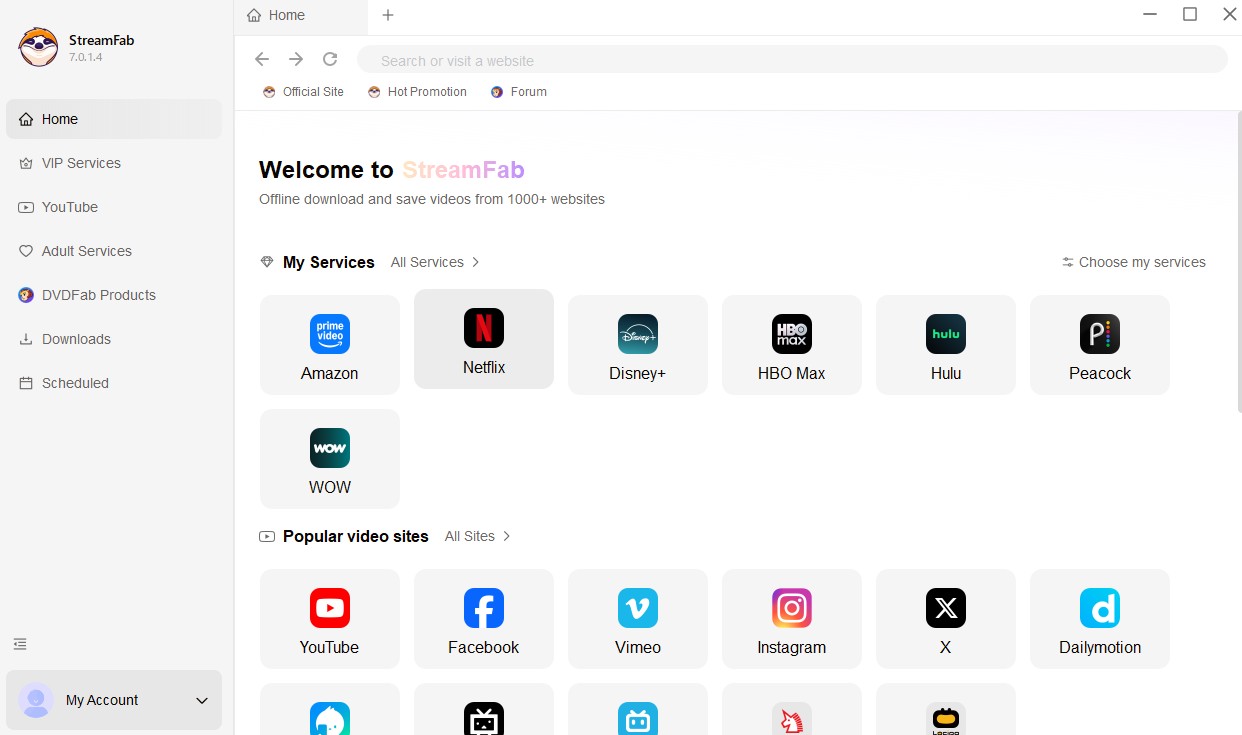Open the Vimeo video site tile
Image resolution: width=1242 pixels, height=735 pixels.
coord(638,619)
